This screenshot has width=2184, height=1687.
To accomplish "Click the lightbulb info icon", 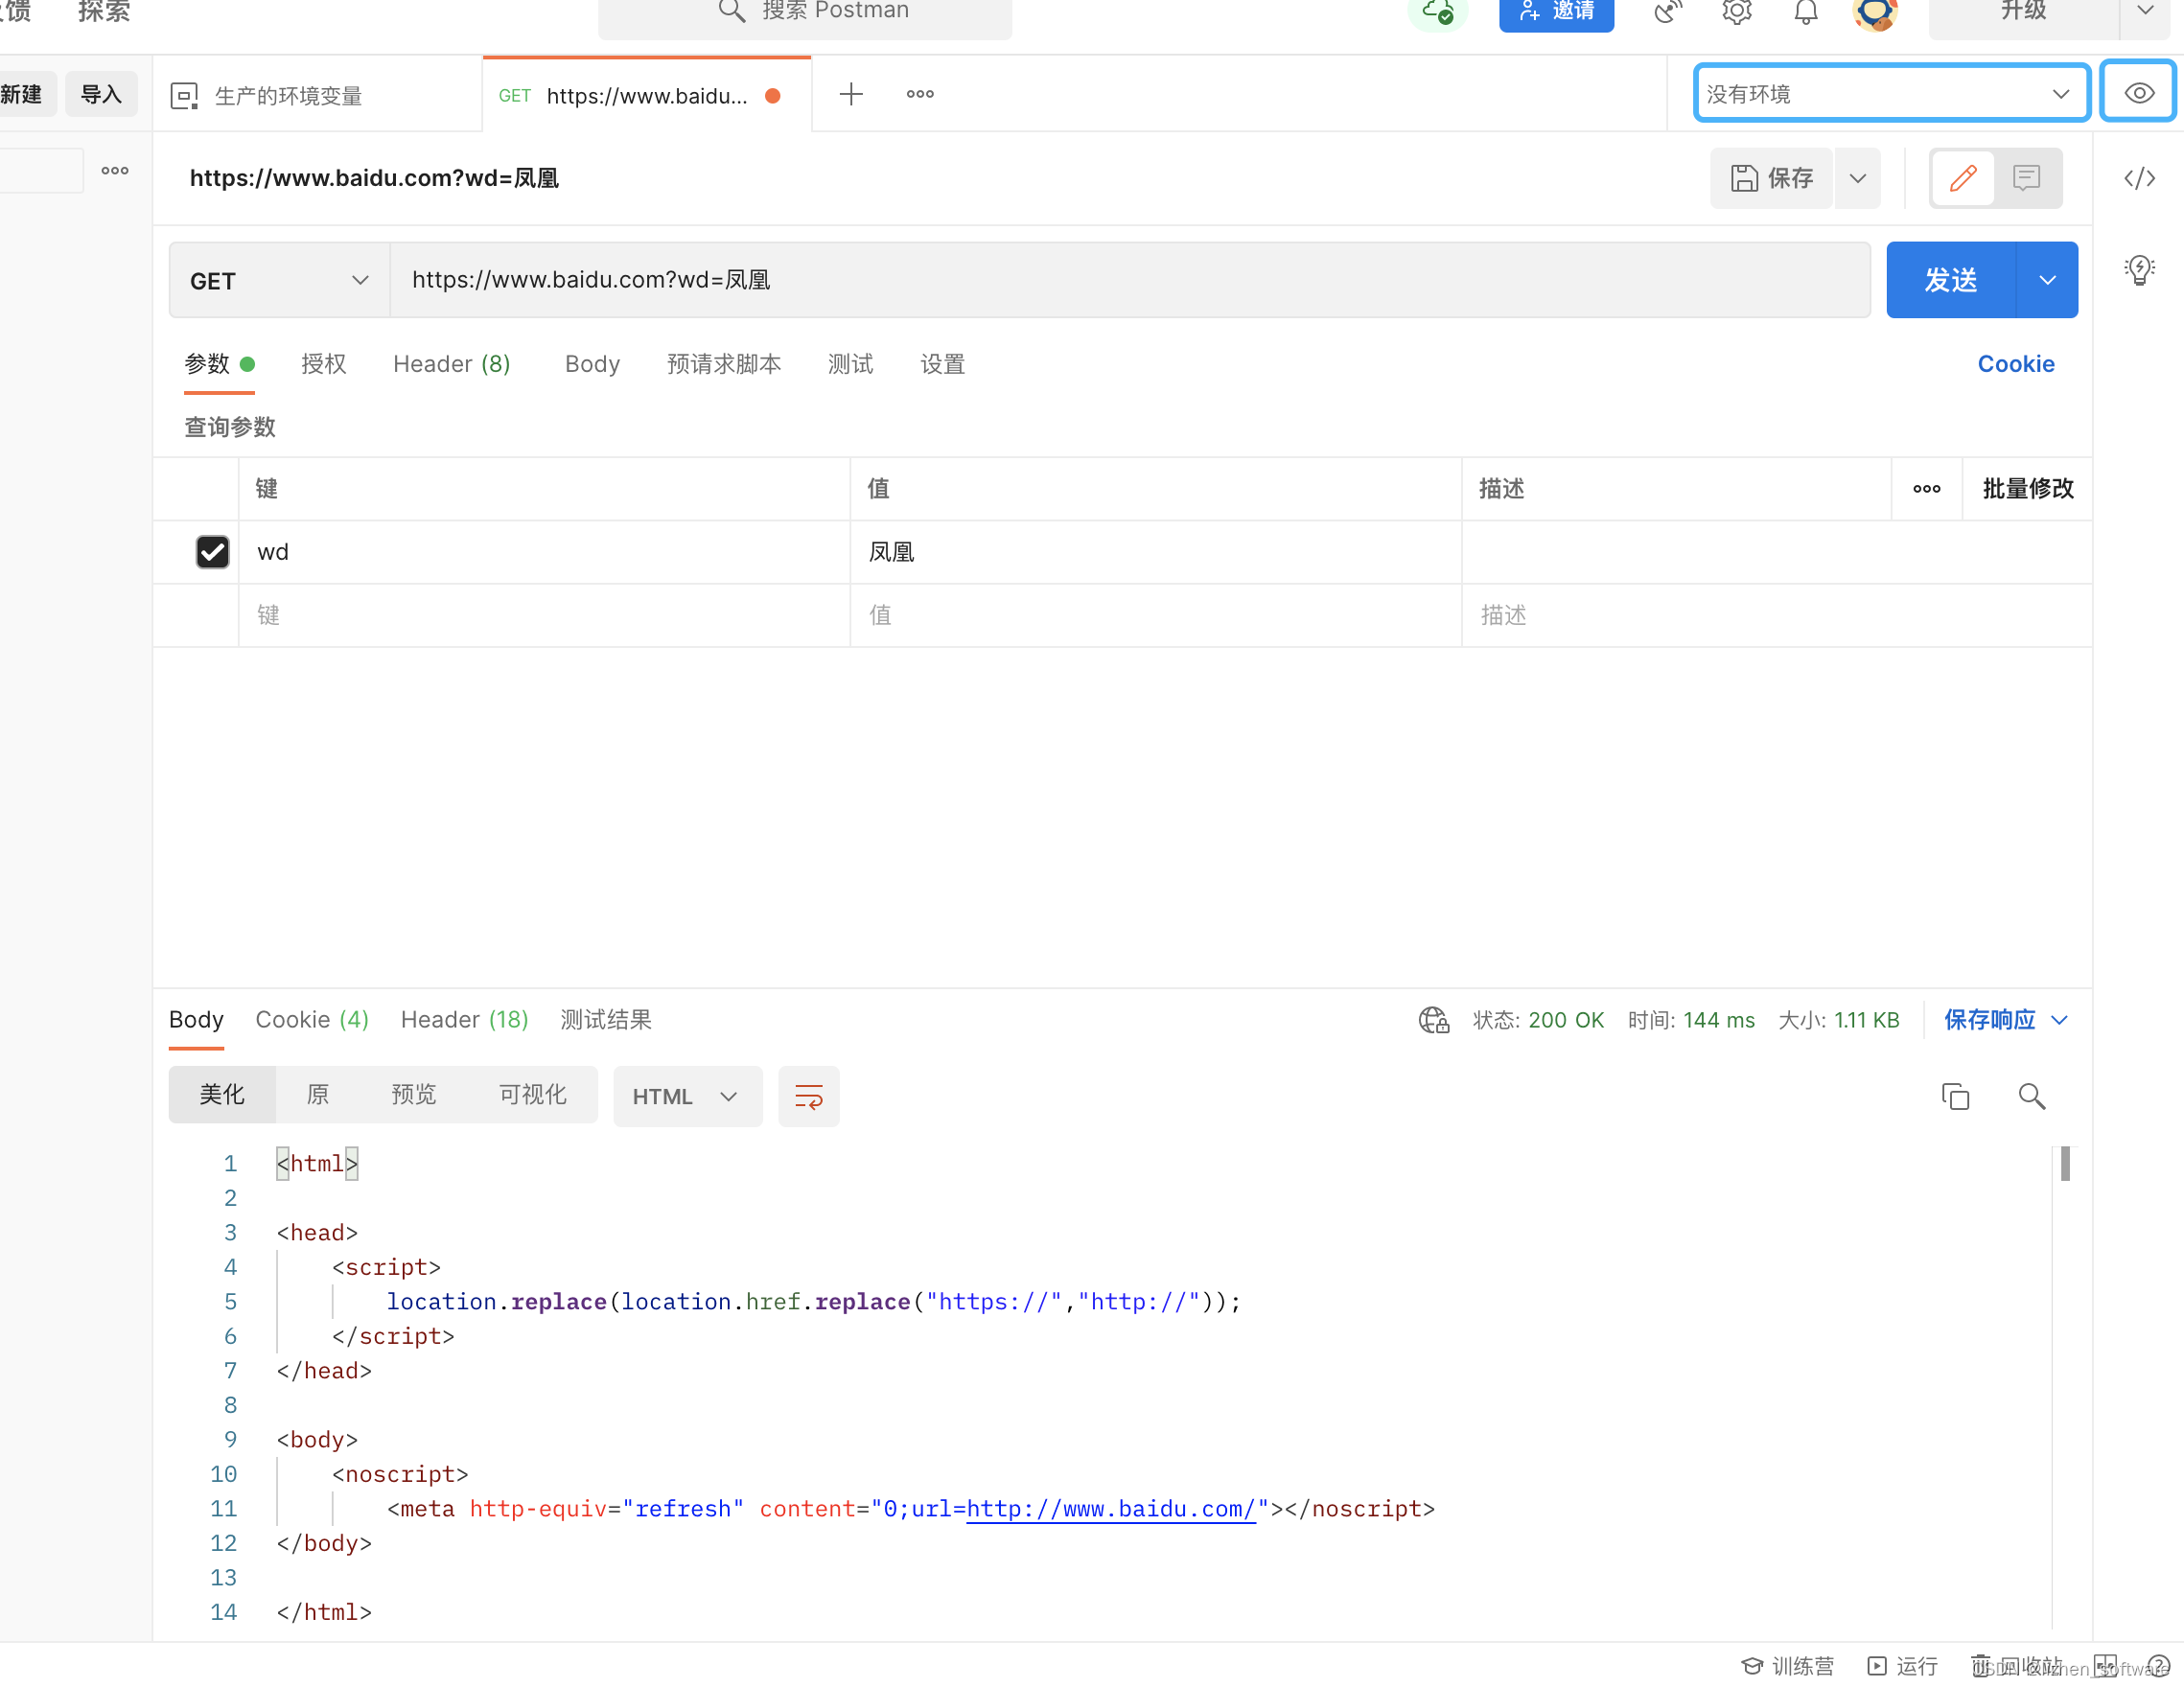I will pos(2139,269).
